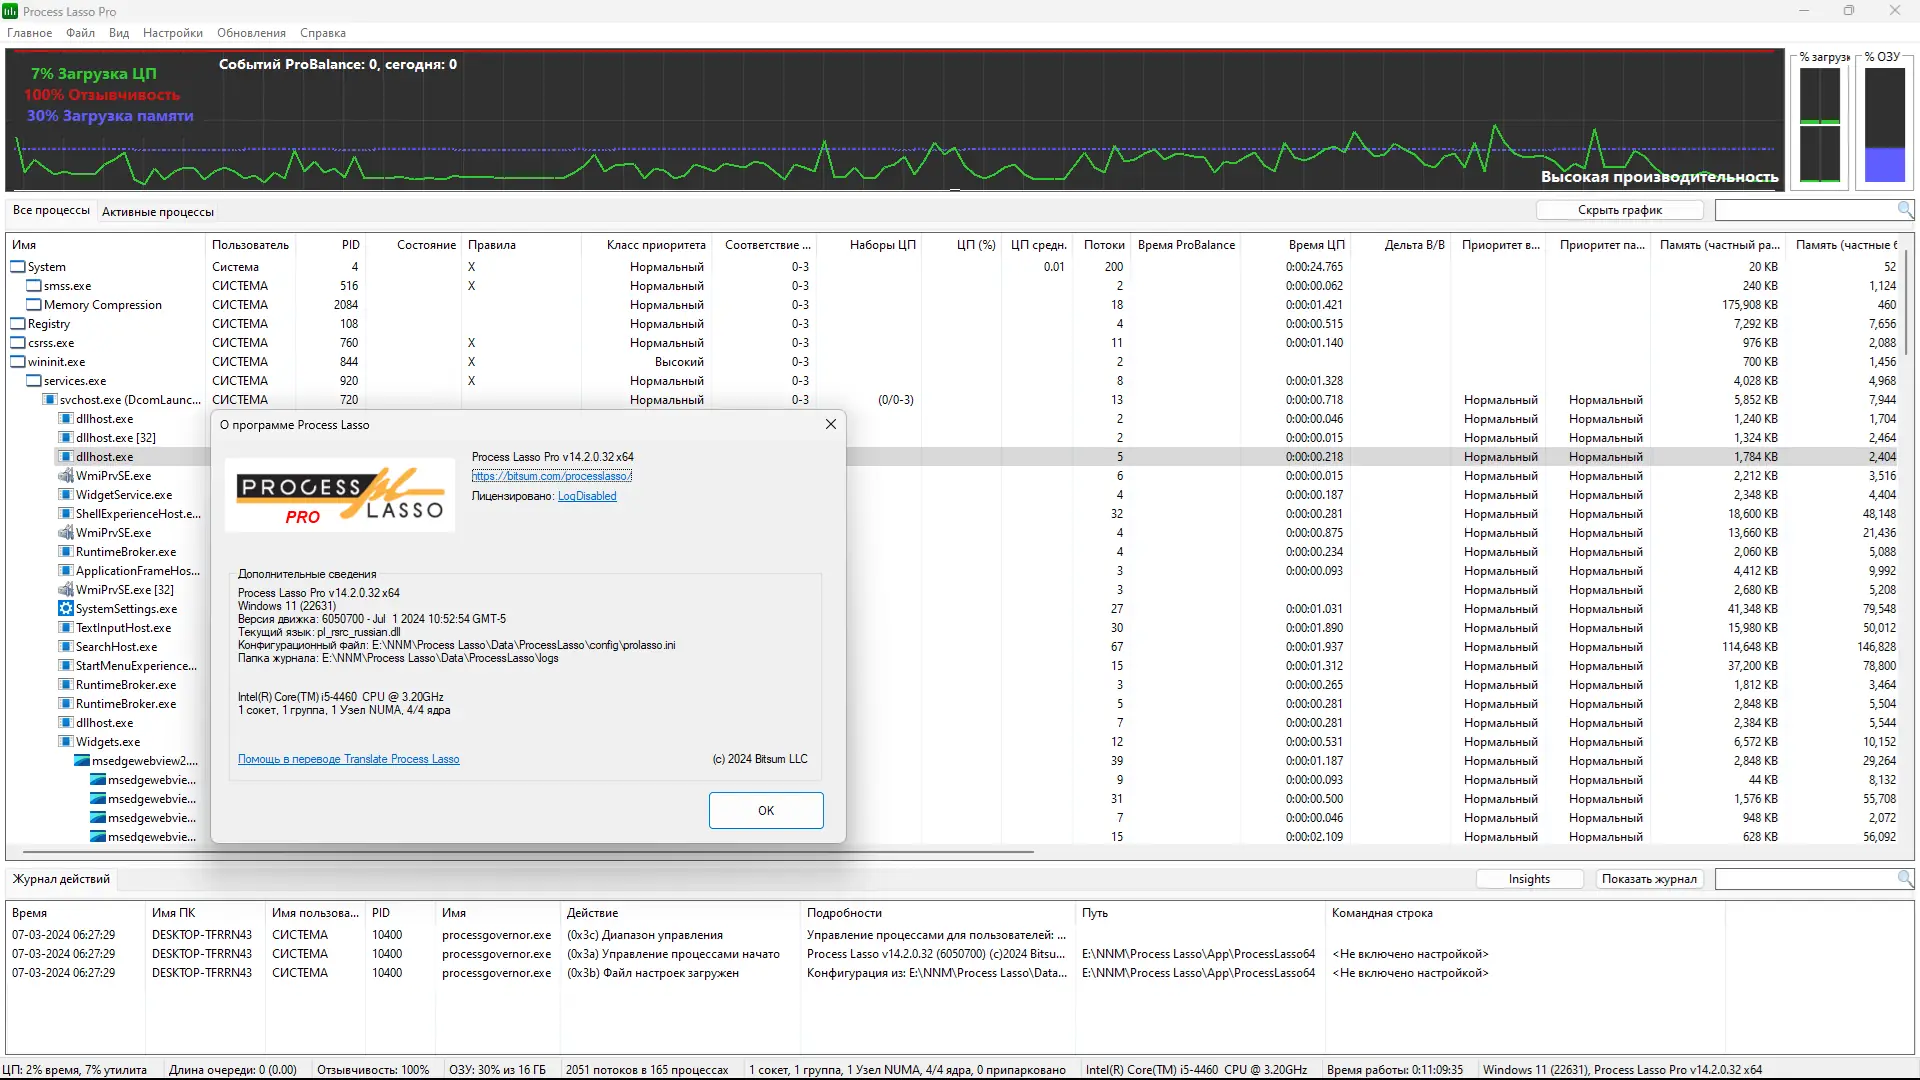Open the Insights button in log panel
Image resolution: width=1920 pixels, height=1080 pixels.
1529,879
